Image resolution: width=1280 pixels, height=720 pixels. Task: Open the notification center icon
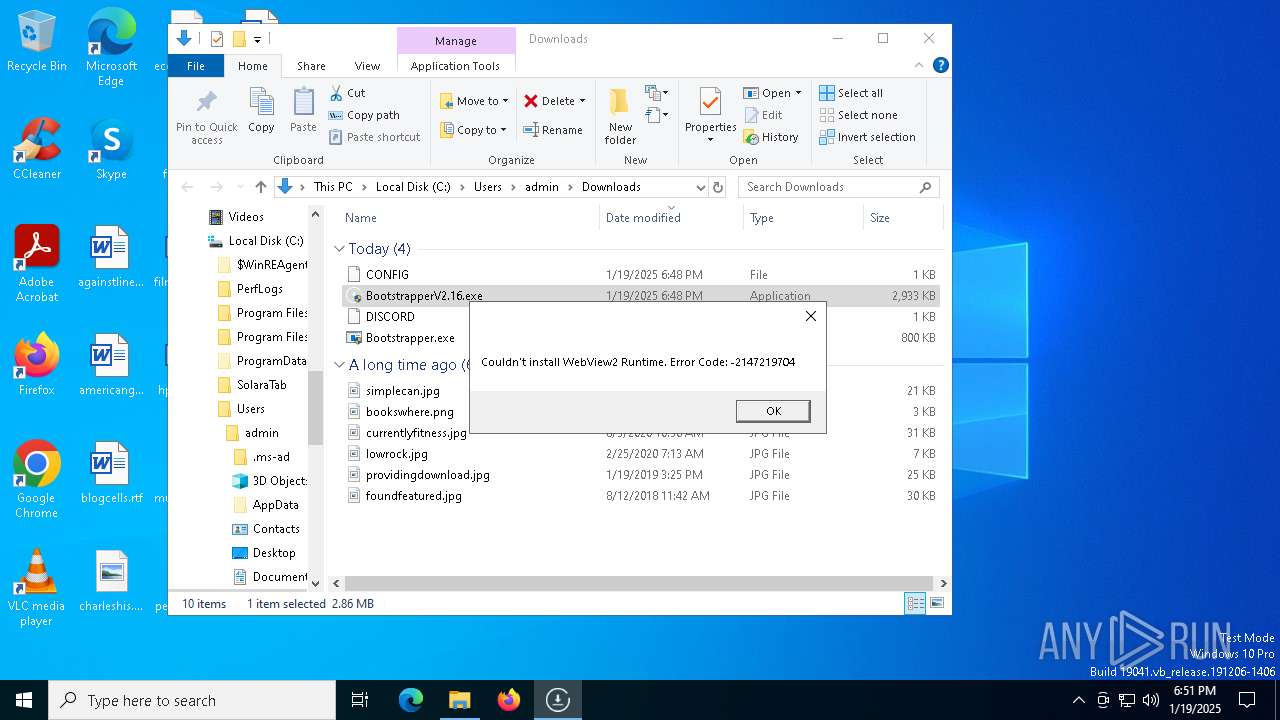pos(1247,700)
